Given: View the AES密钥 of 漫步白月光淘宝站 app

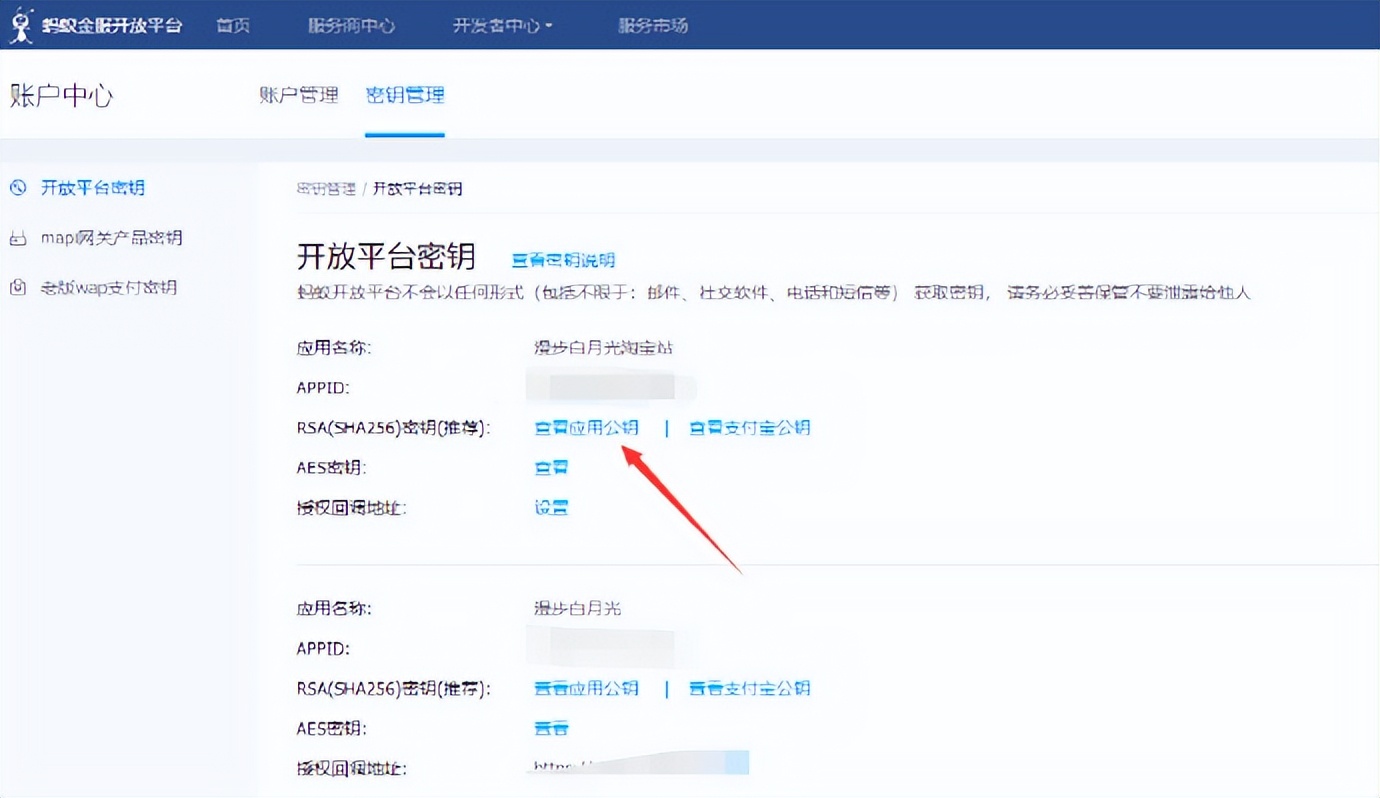Looking at the screenshot, I should [x=551, y=467].
